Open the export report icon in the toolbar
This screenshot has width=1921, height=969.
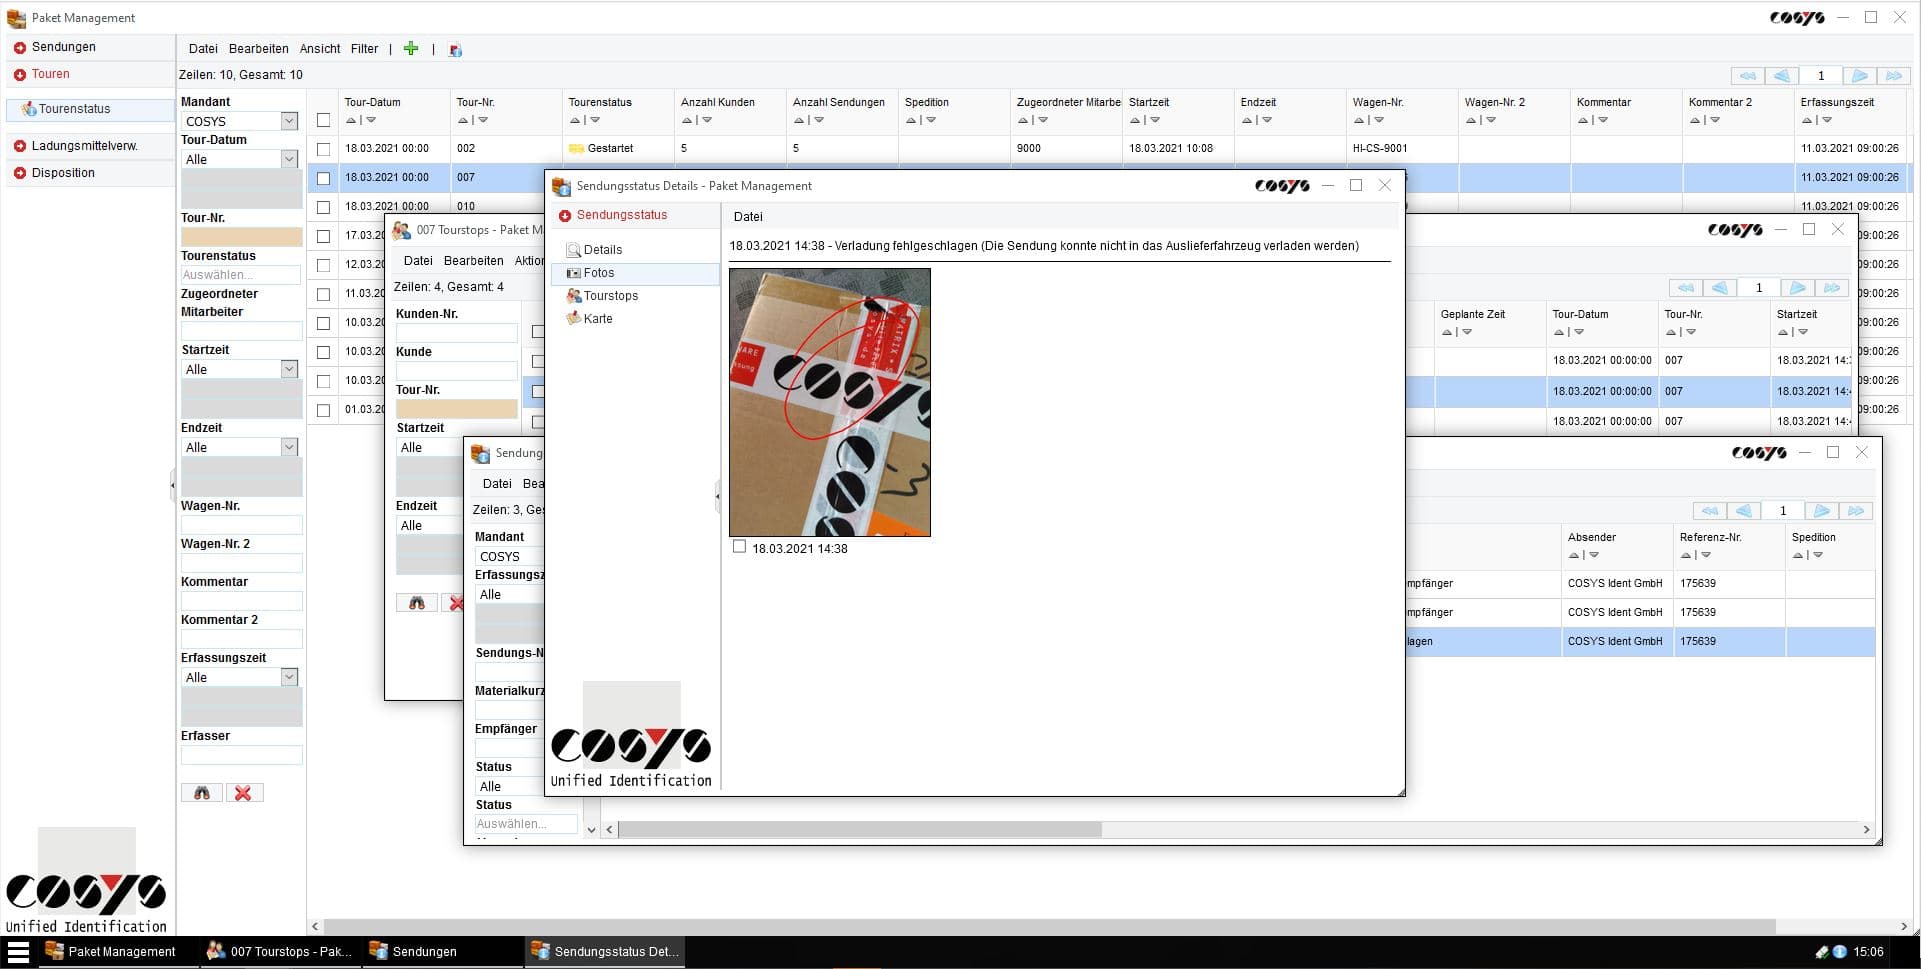pos(455,49)
